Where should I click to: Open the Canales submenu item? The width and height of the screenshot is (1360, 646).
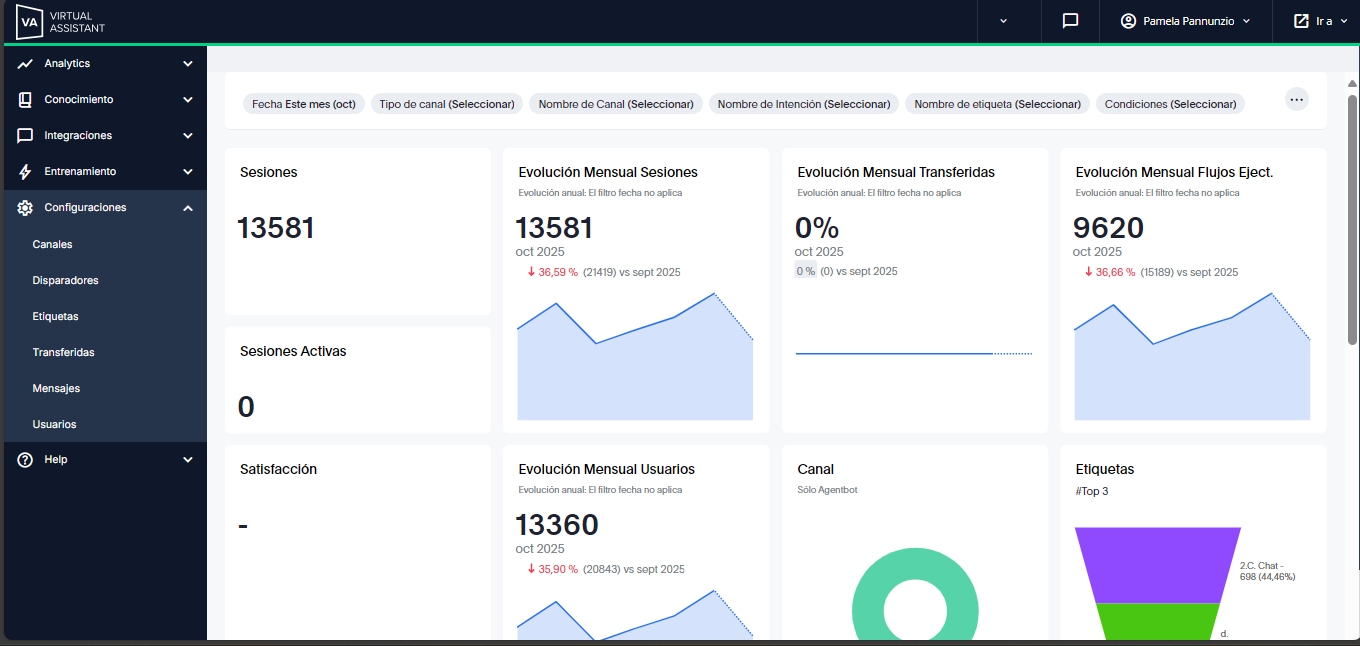[x=52, y=244]
